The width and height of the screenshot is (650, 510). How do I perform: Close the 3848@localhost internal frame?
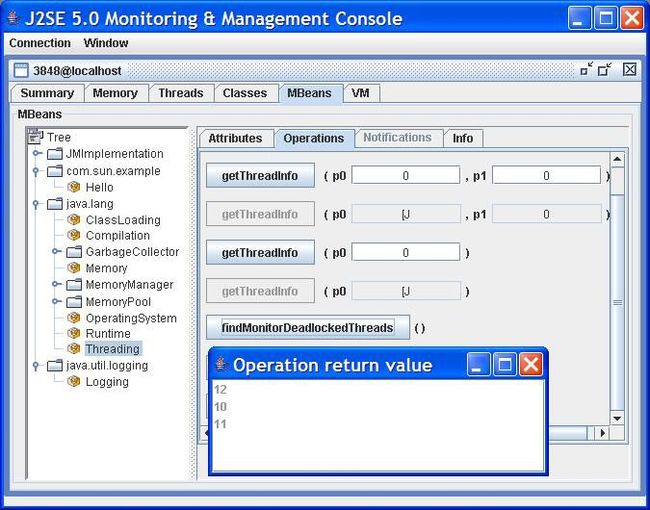pos(630,69)
